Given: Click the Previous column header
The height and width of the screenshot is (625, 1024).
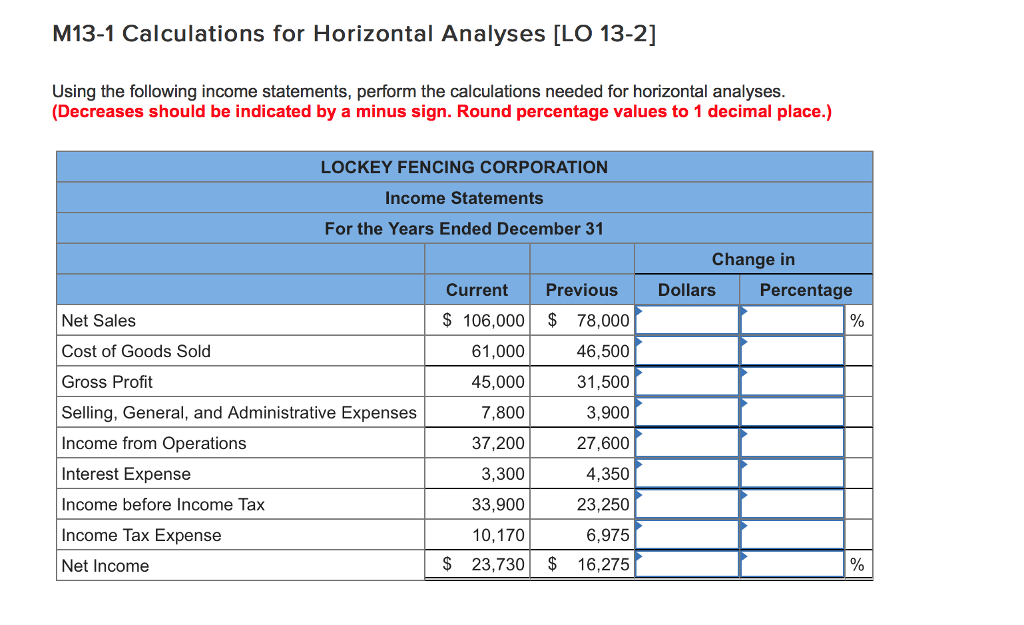Looking at the screenshot, I should (x=581, y=290).
